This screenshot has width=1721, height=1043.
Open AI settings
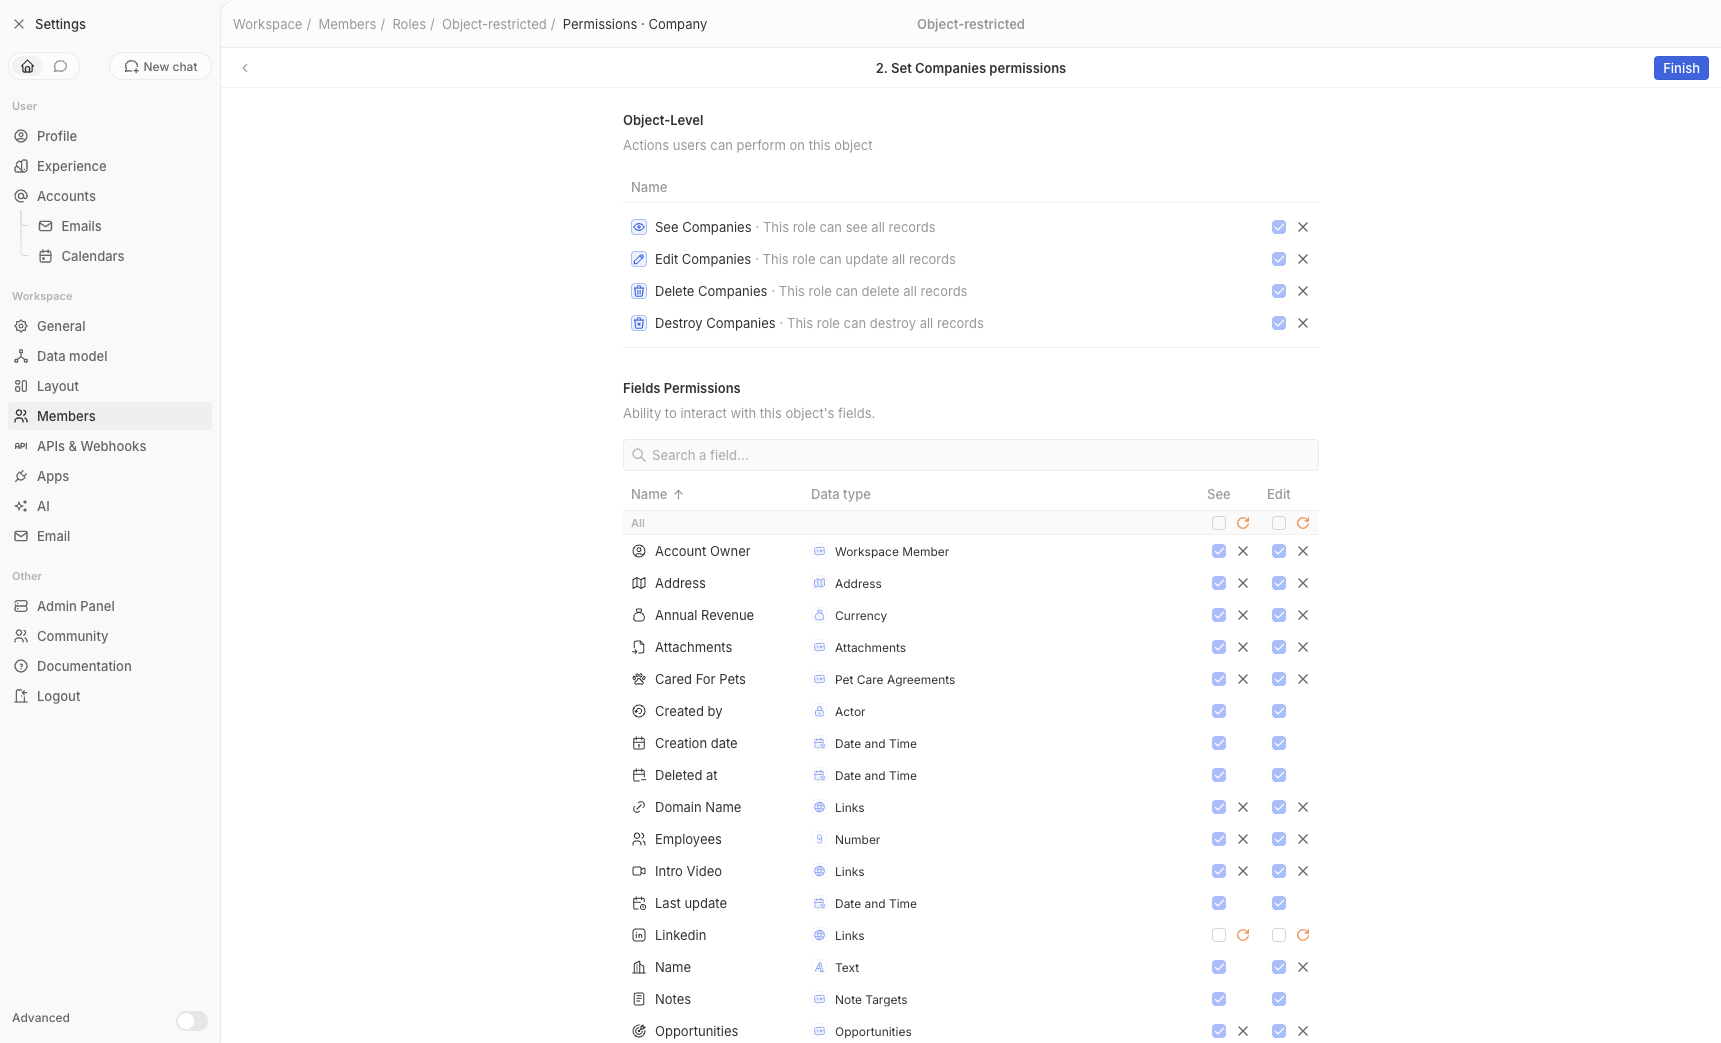[110, 506]
